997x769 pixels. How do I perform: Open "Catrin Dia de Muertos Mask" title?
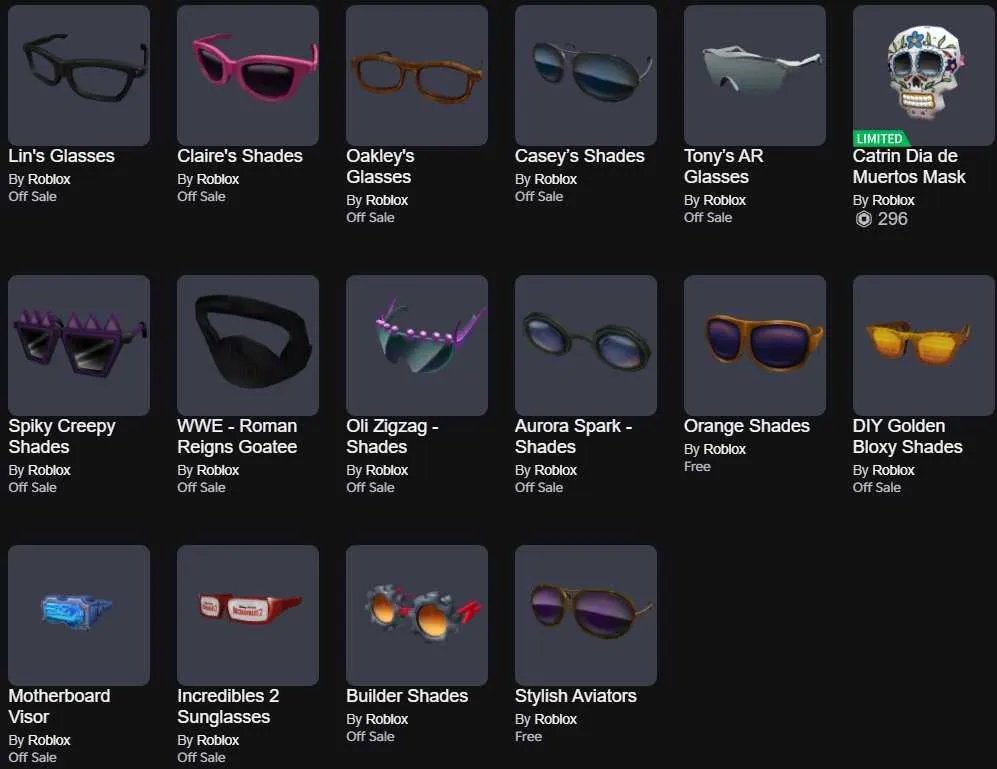(x=909, y=166)
